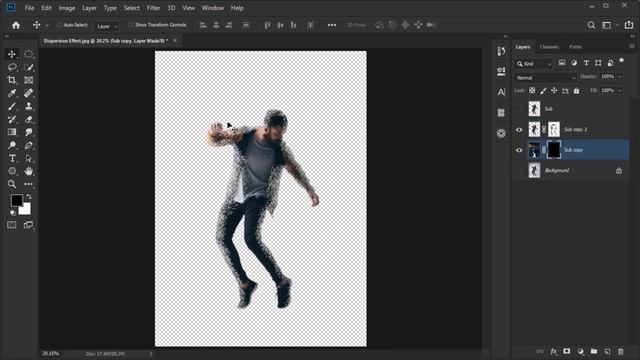Toggle Quick Mask mode
Screen dimensions: 640x360
click(x=12, y=225)
